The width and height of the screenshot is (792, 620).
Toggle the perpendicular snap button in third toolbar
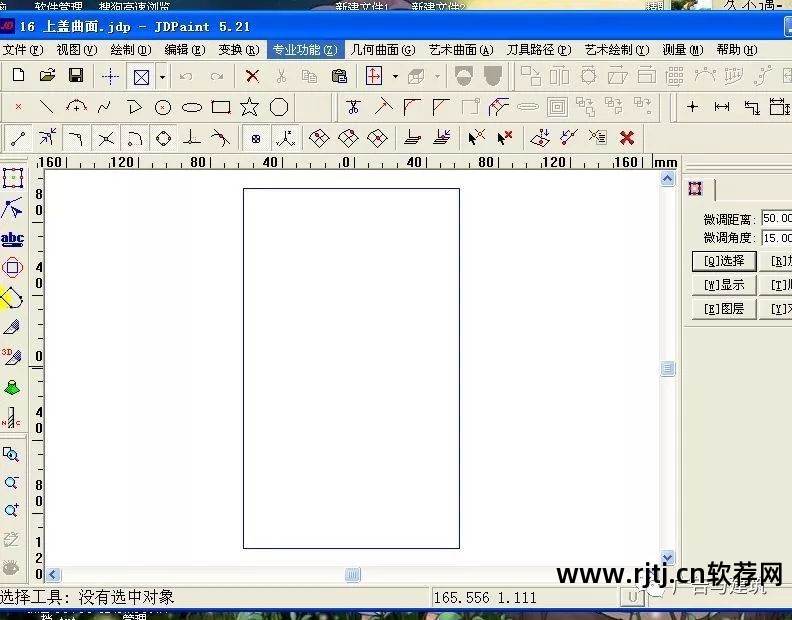tap(191, 138)
